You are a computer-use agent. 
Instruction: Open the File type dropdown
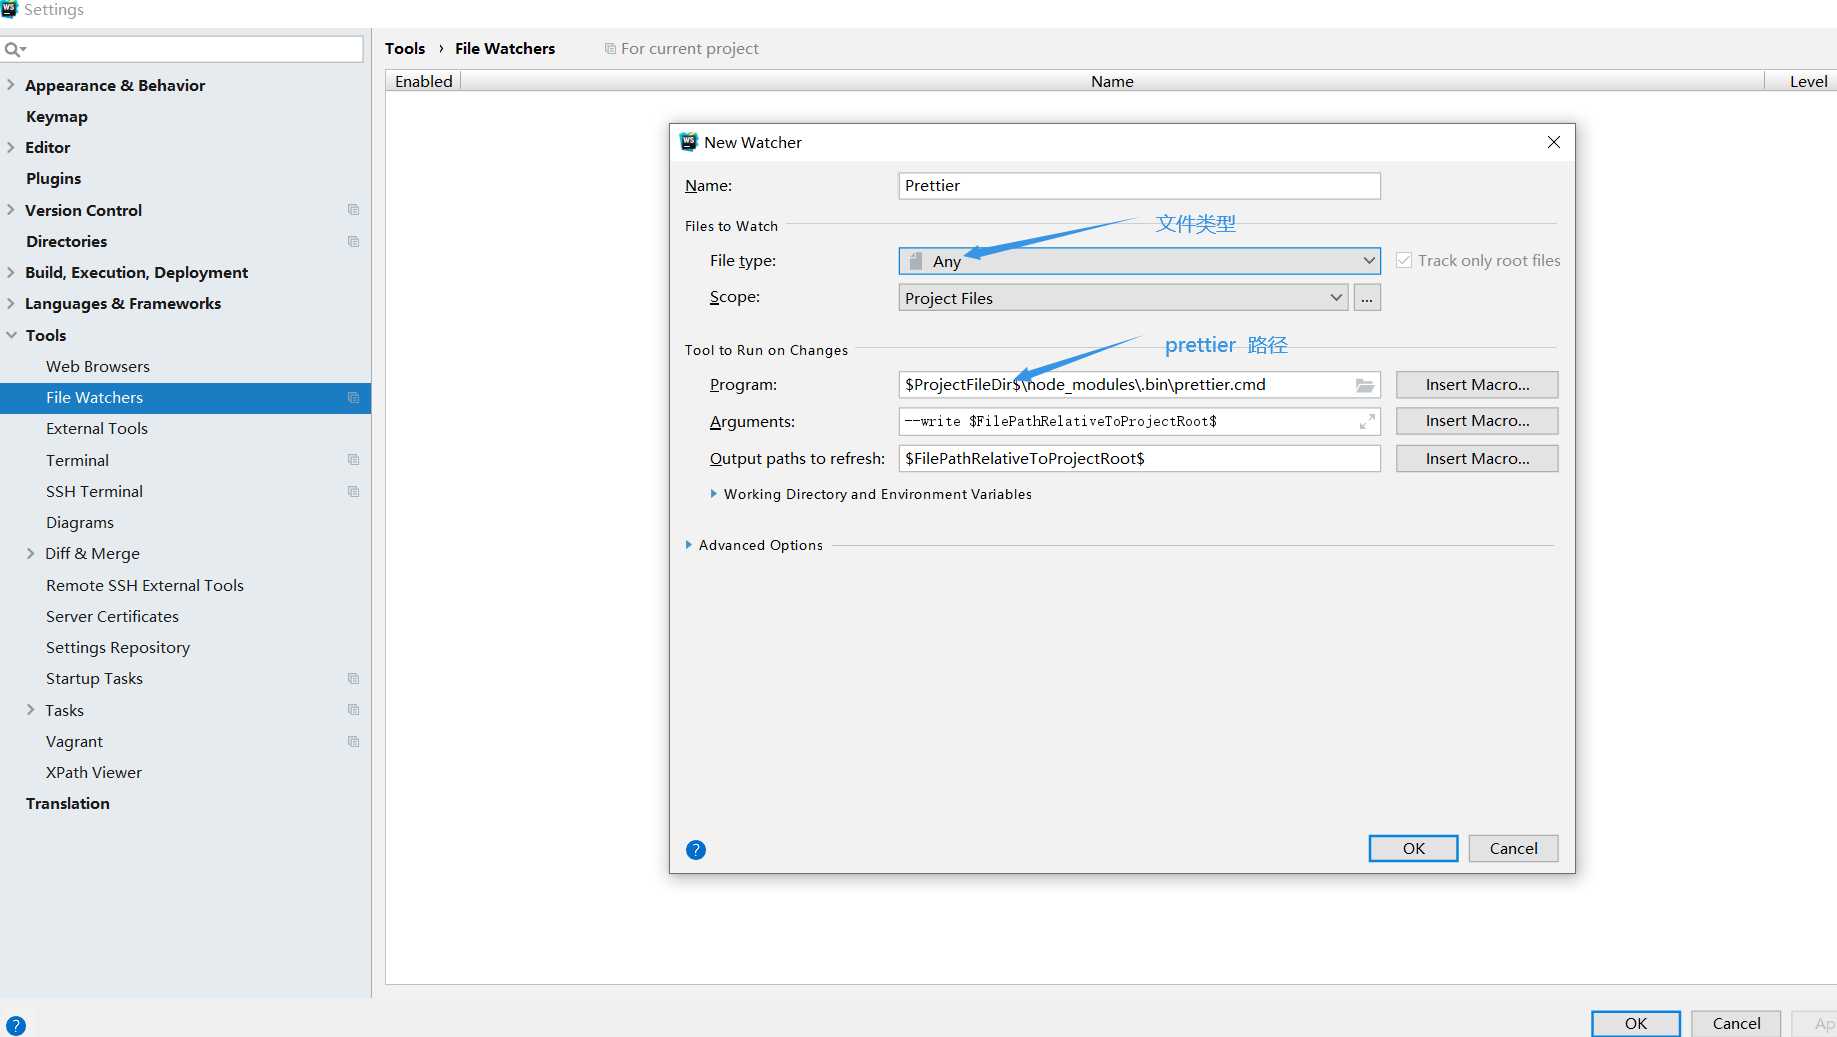tap(1138, 261)
